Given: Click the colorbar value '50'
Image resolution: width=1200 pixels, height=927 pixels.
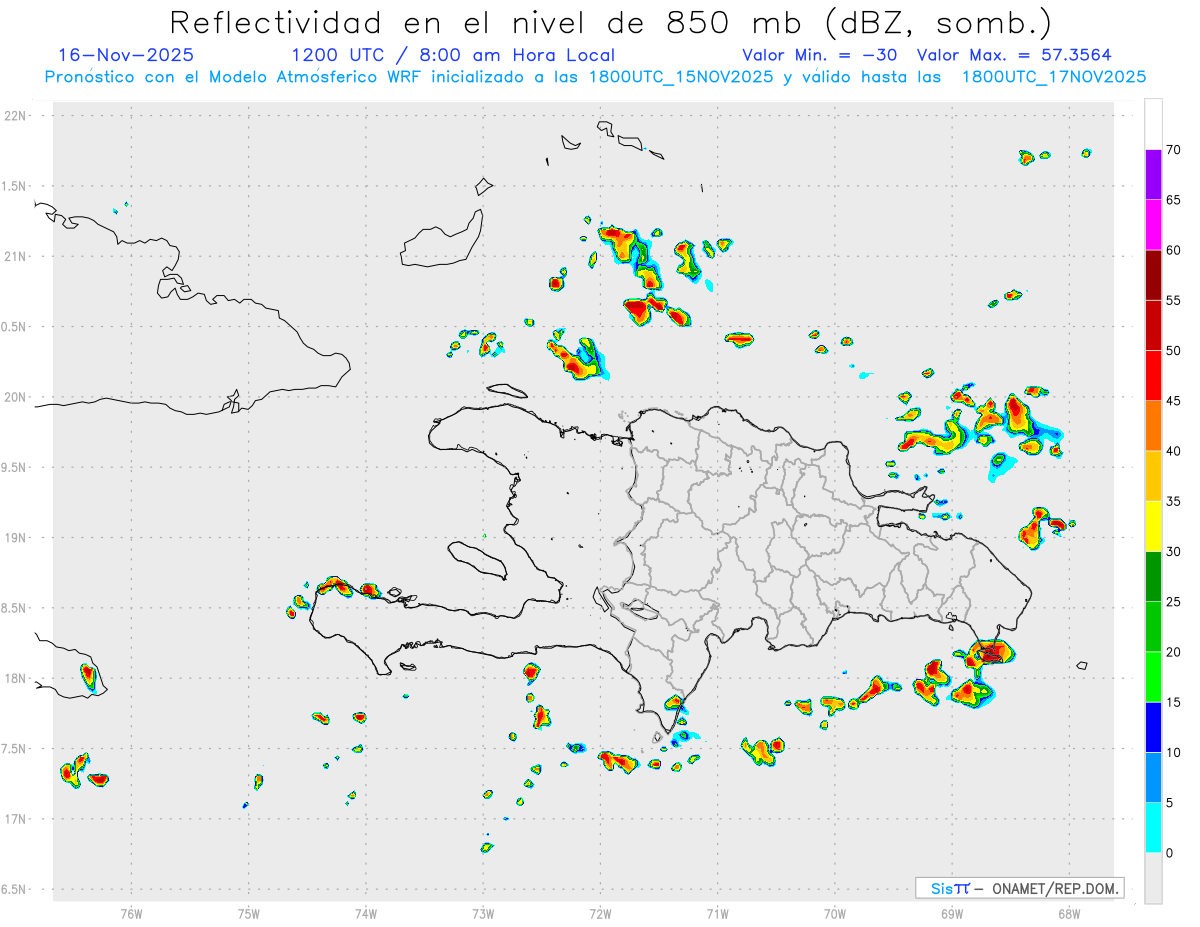Looking at the screenshot, I should click(x=1174, y=351).
